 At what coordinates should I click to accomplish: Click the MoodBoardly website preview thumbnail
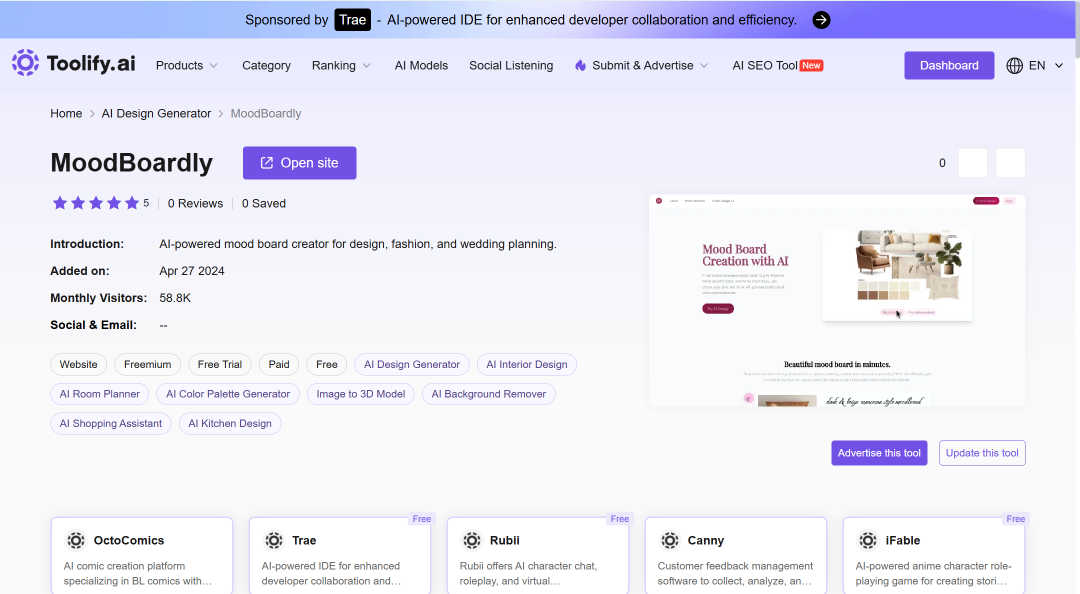837,300
